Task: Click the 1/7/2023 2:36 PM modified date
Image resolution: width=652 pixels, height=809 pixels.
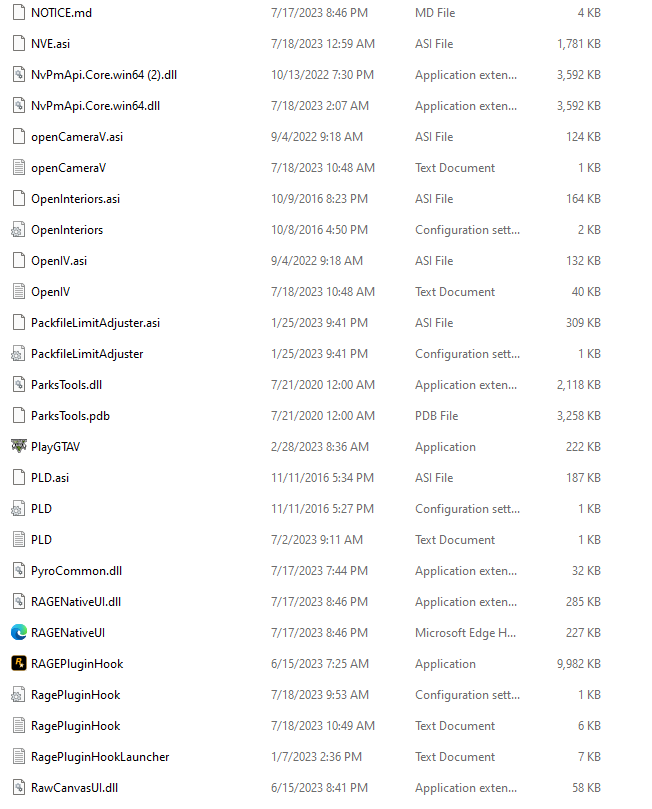Action: (317, 757)
